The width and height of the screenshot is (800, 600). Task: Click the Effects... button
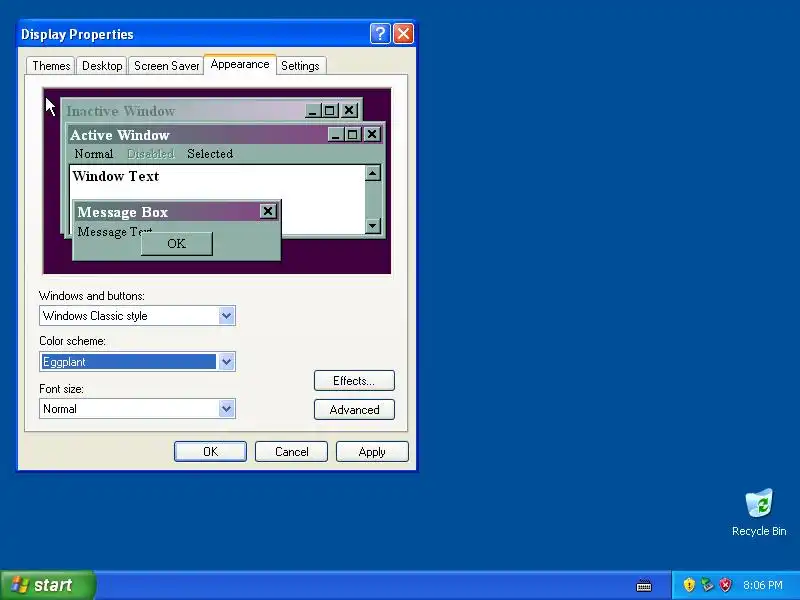[x=354, y=381]
